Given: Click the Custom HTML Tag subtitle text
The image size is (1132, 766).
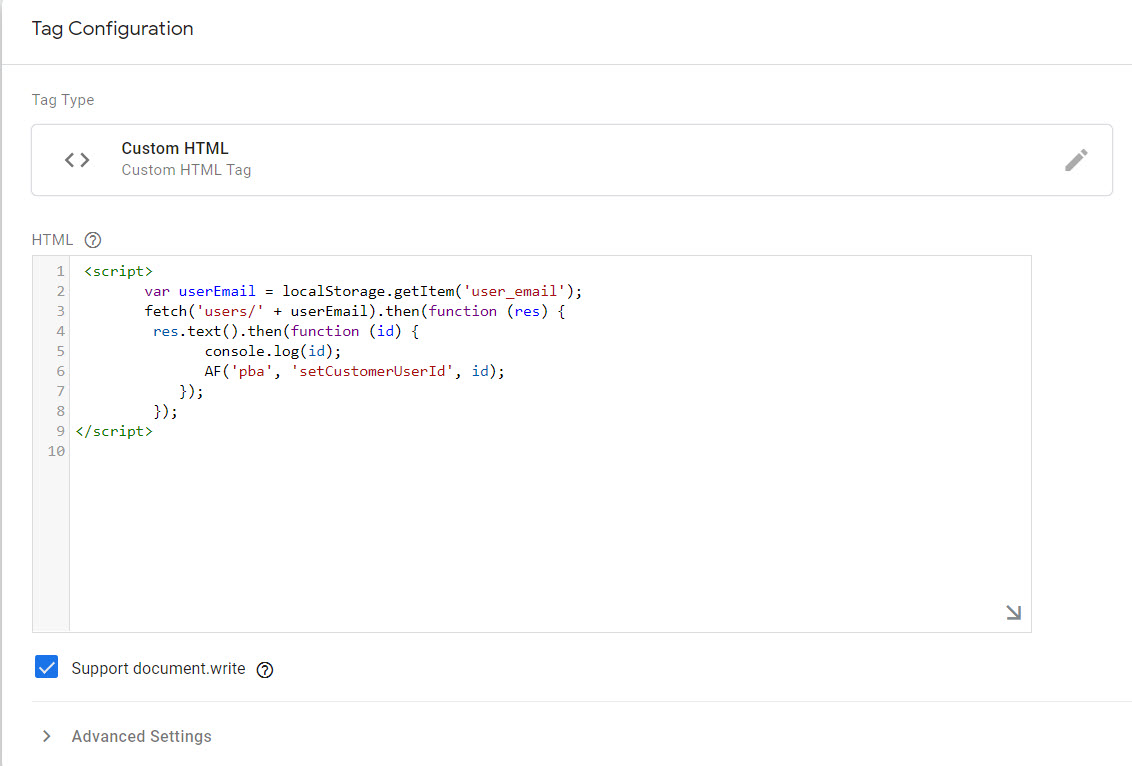Looking at the screenshot, I should click(186, 170).
